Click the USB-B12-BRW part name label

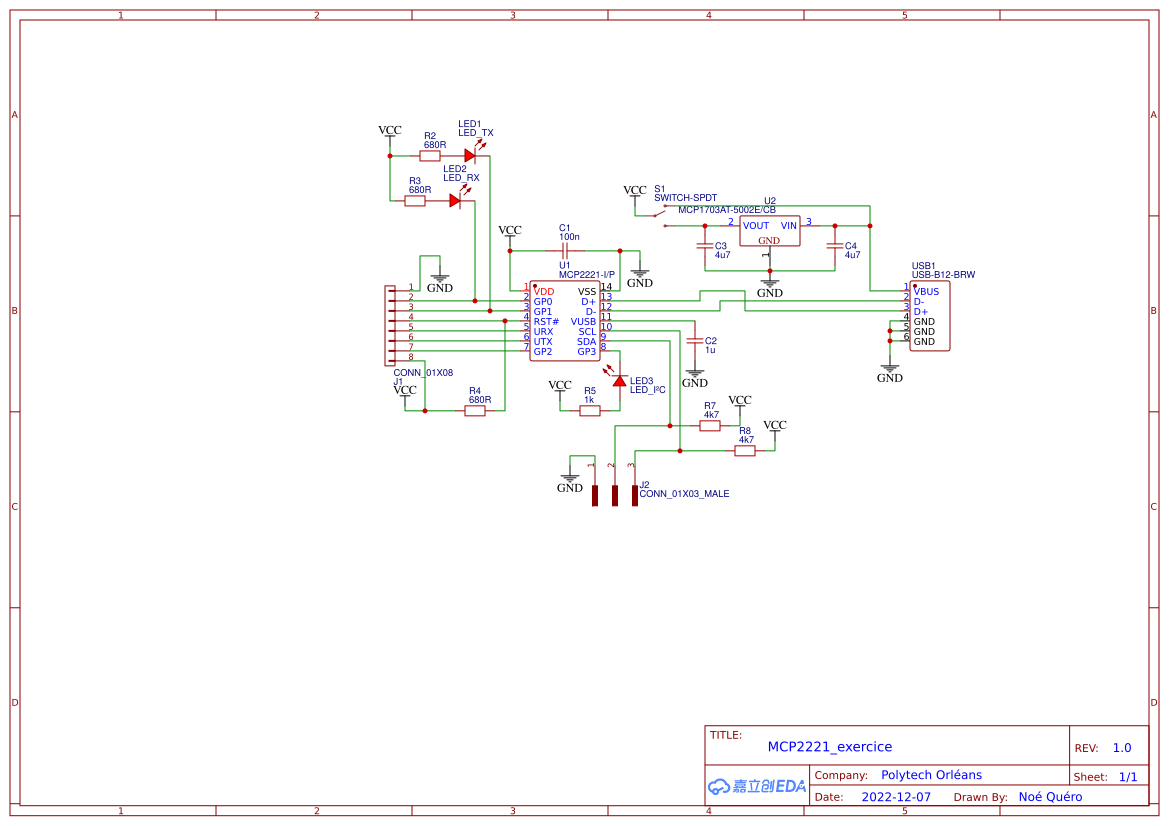click(x=943, y=274)
